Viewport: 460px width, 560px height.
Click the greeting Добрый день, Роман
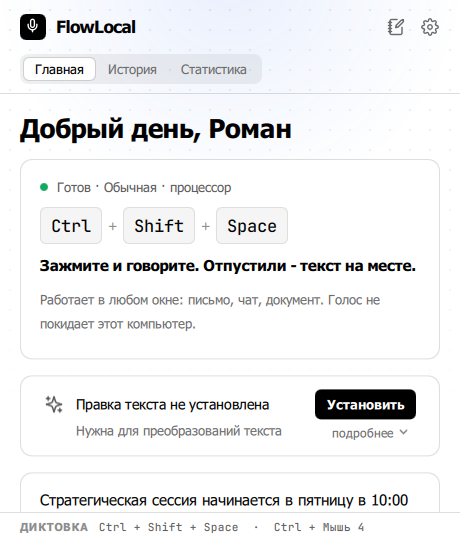click(x=156, y=129)
